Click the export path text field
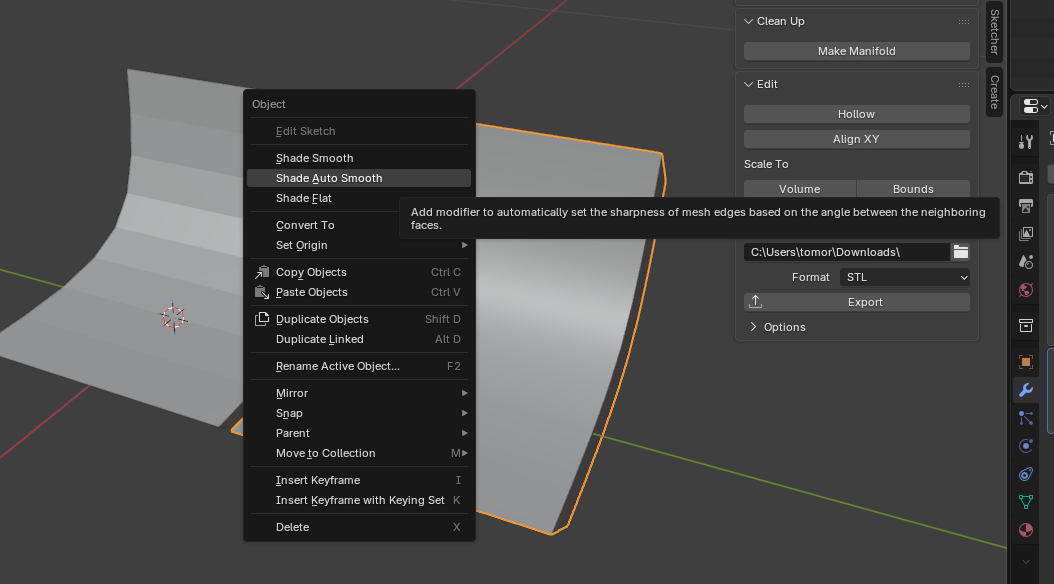The height and width of the screenshot is (584, 1054). tap(846, 252)
